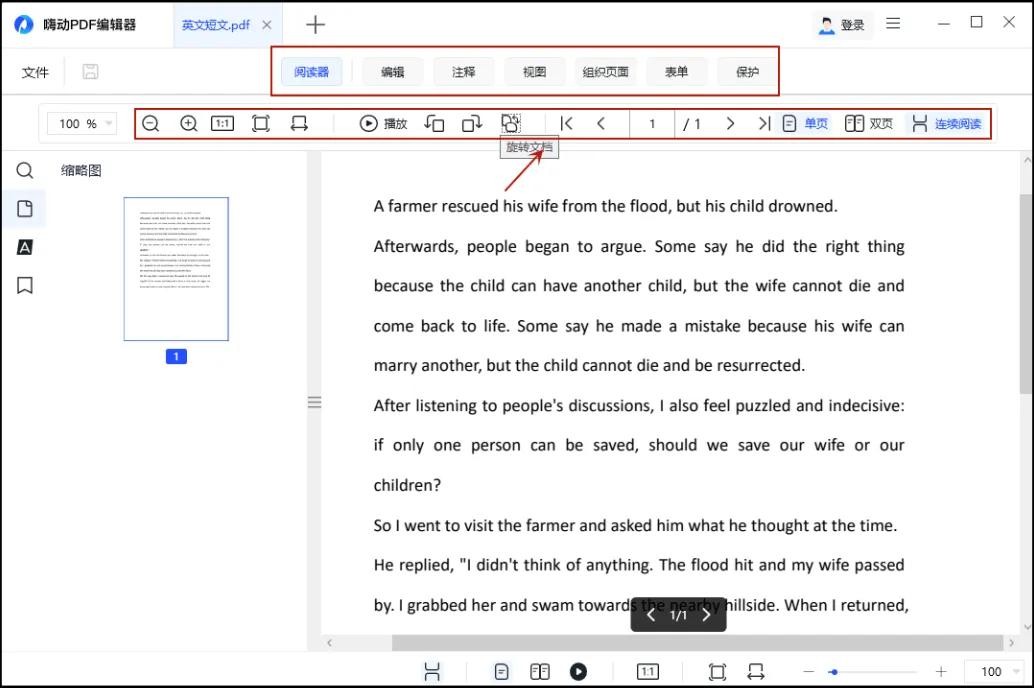Open the 组织页面 tab

coord(605,71)
